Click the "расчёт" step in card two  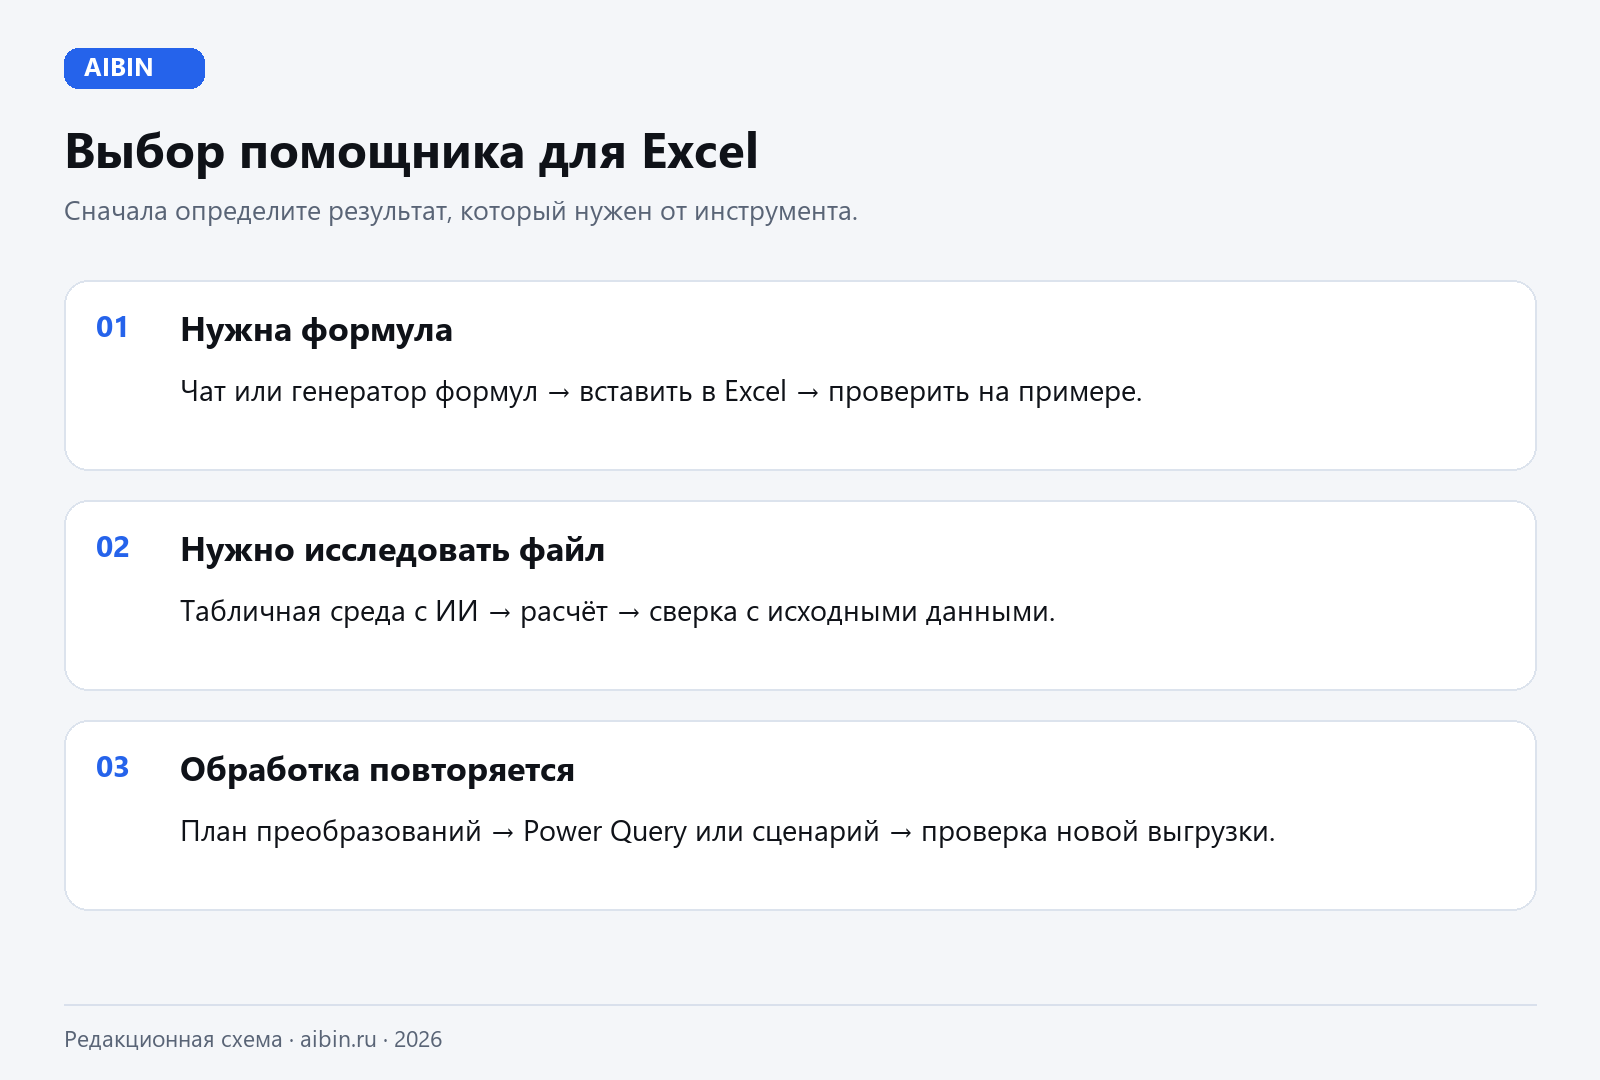pos(564,612)
